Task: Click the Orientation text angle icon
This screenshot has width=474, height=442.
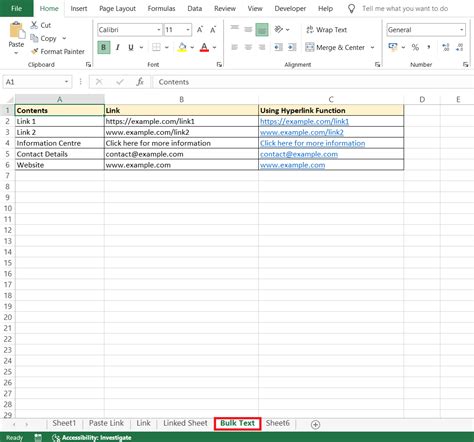Action: [x=278, y=30]
